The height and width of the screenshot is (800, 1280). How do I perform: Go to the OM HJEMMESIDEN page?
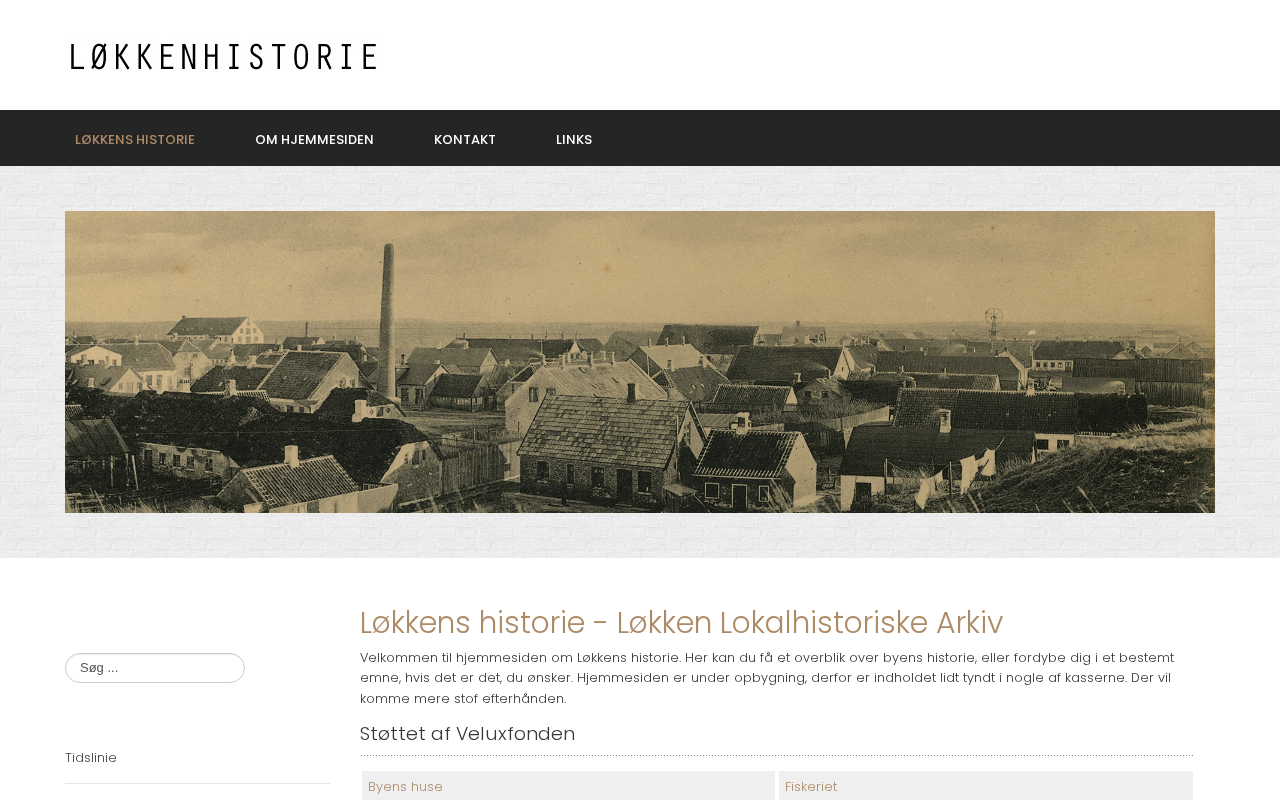tap(314, 139)
